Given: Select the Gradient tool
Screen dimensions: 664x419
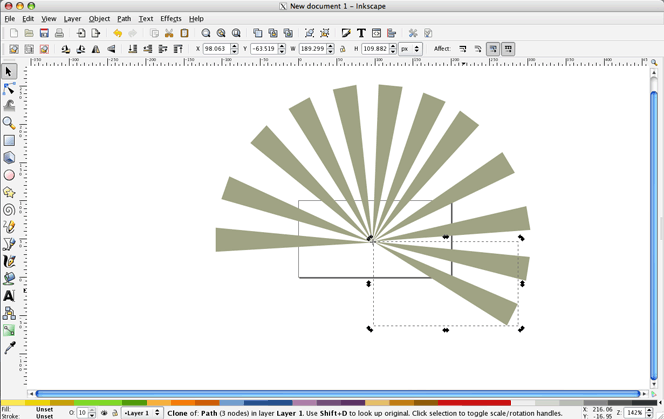Looking at the screenshot, I should (9, 330).
